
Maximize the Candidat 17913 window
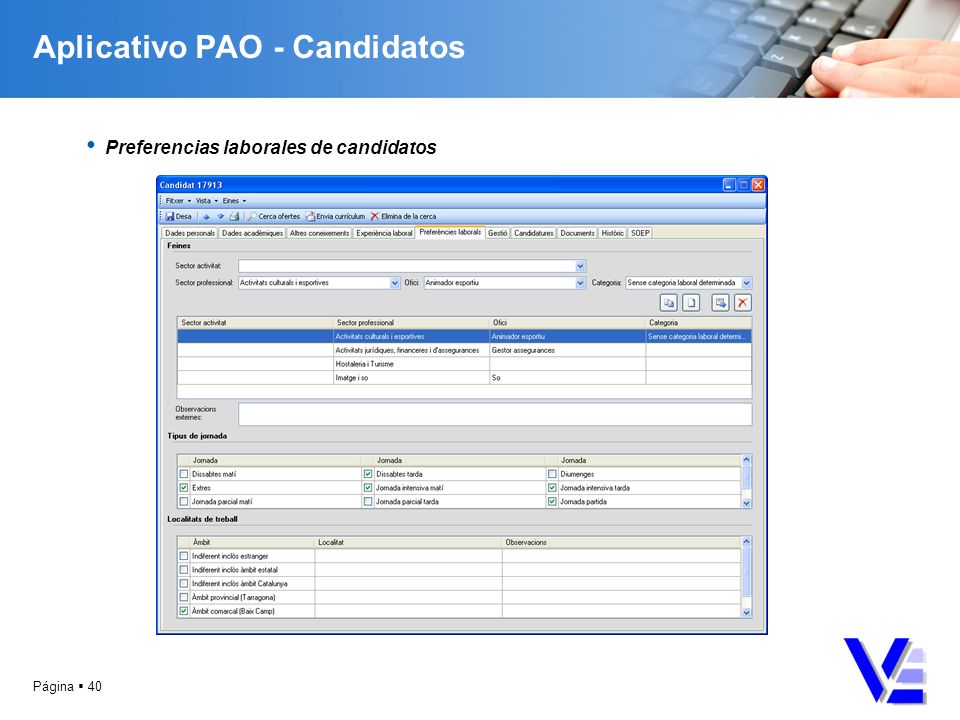point(743,185)
